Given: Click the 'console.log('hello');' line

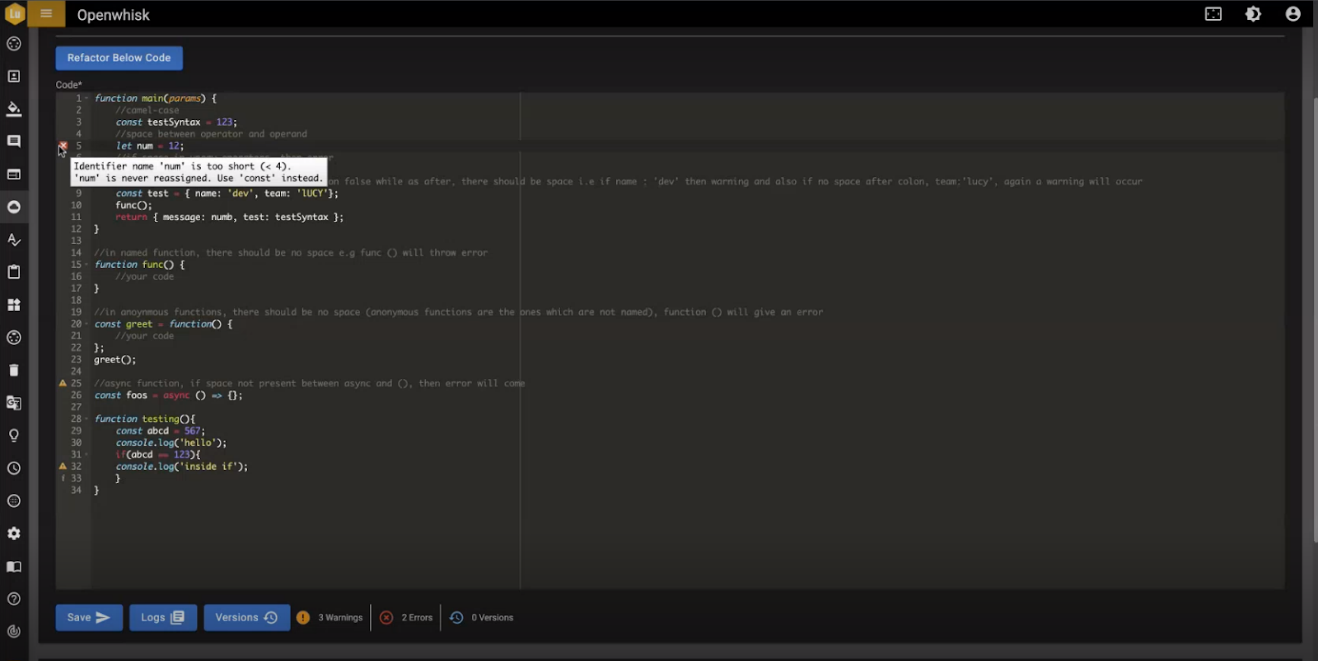Looking at the screenshot, I should coord(171,443).
